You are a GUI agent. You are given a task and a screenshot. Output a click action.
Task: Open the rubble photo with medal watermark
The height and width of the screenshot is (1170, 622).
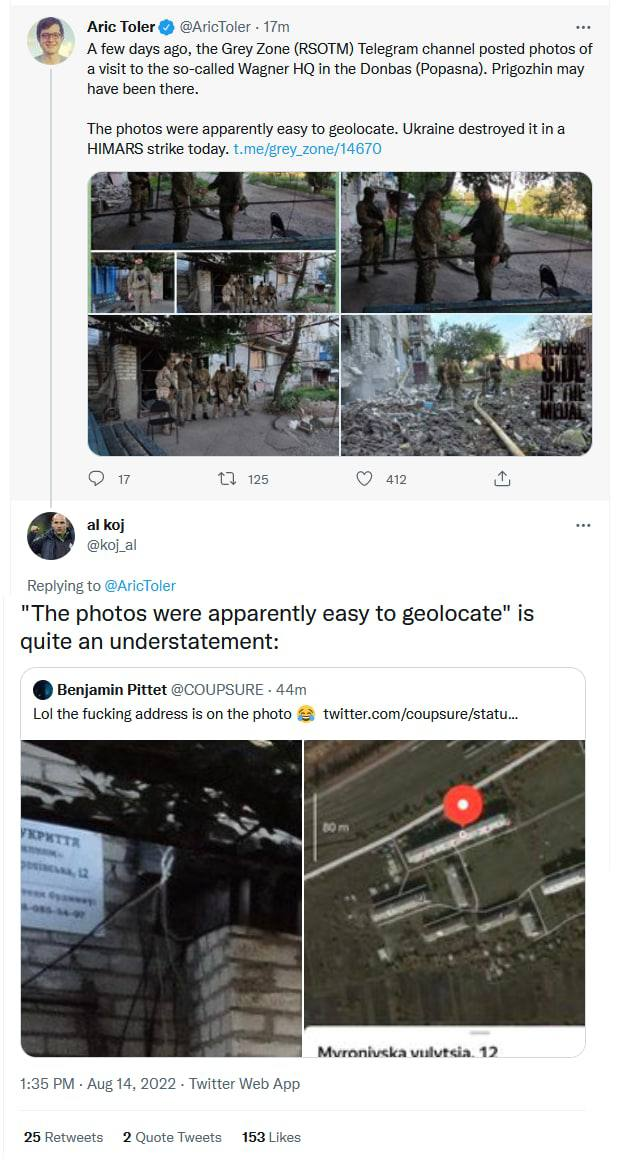[466, 385]
